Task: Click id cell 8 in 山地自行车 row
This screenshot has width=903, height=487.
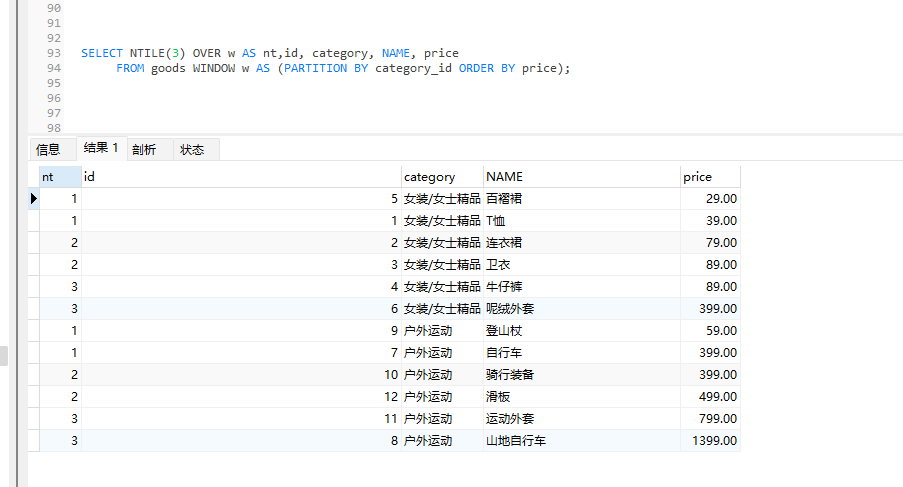Action: 241,440
